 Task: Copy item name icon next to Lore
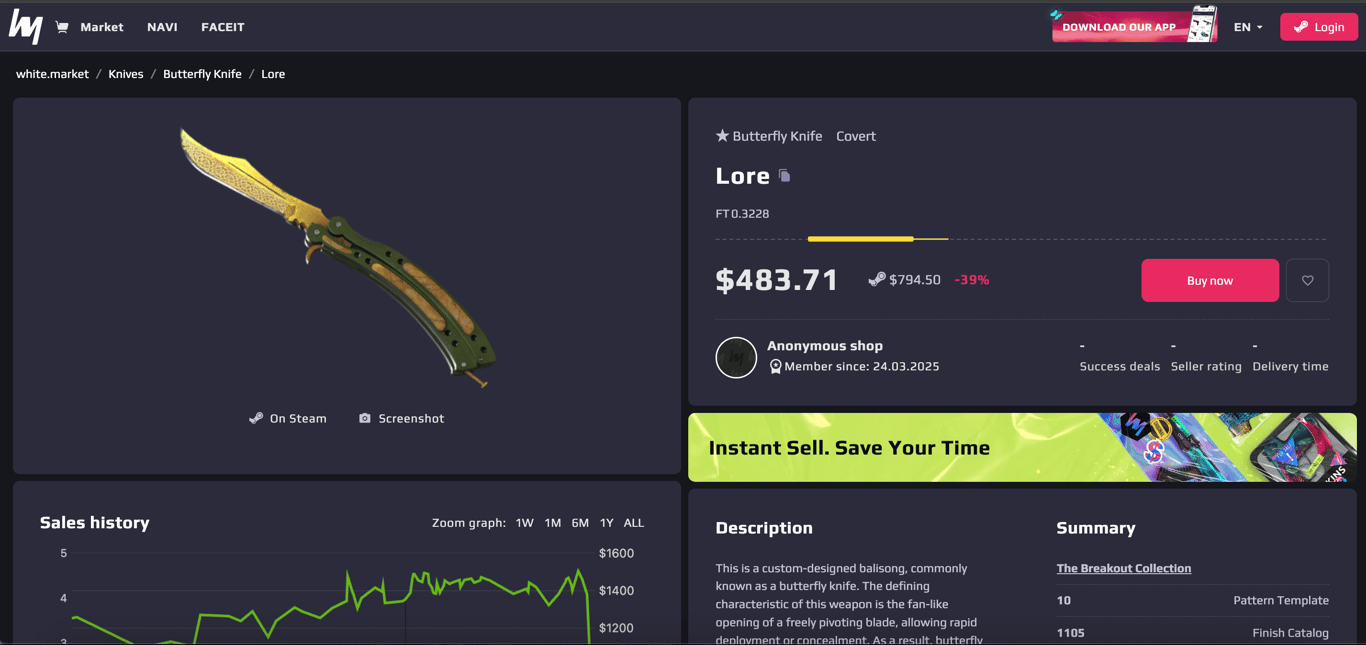point(785,176)
